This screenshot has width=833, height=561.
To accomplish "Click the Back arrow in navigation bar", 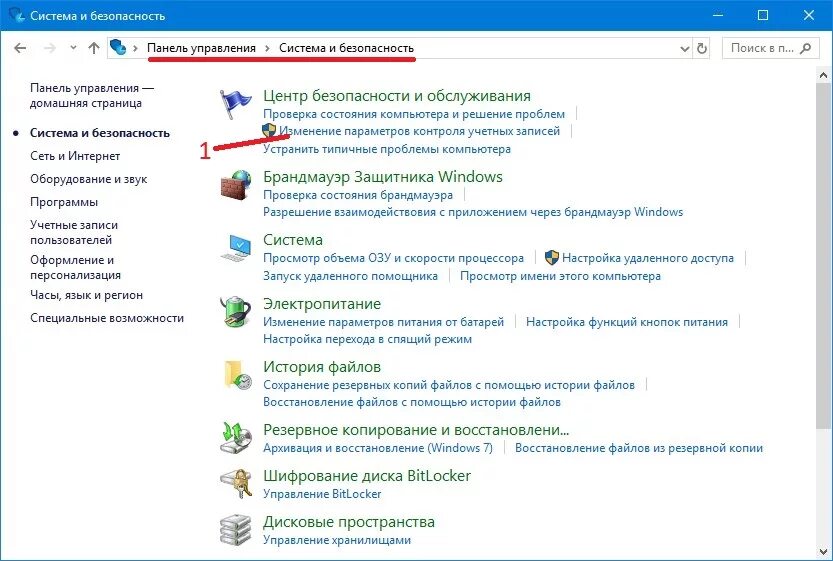I will [20, 48].
